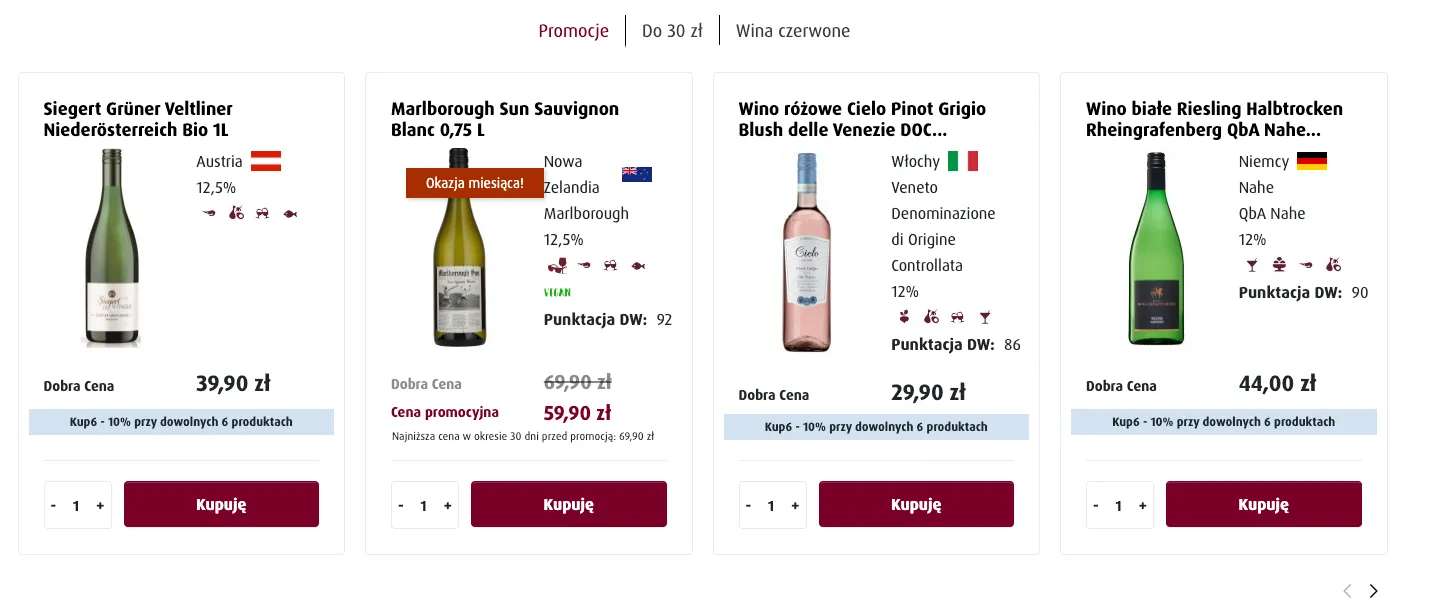
Task: Click the fish icon on Siegert Grüner Veltliner
Action: [x=290, y=214]
